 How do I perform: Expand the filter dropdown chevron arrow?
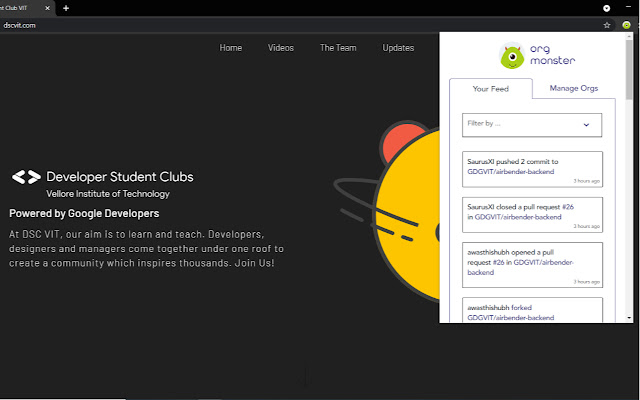pos(586,125)
